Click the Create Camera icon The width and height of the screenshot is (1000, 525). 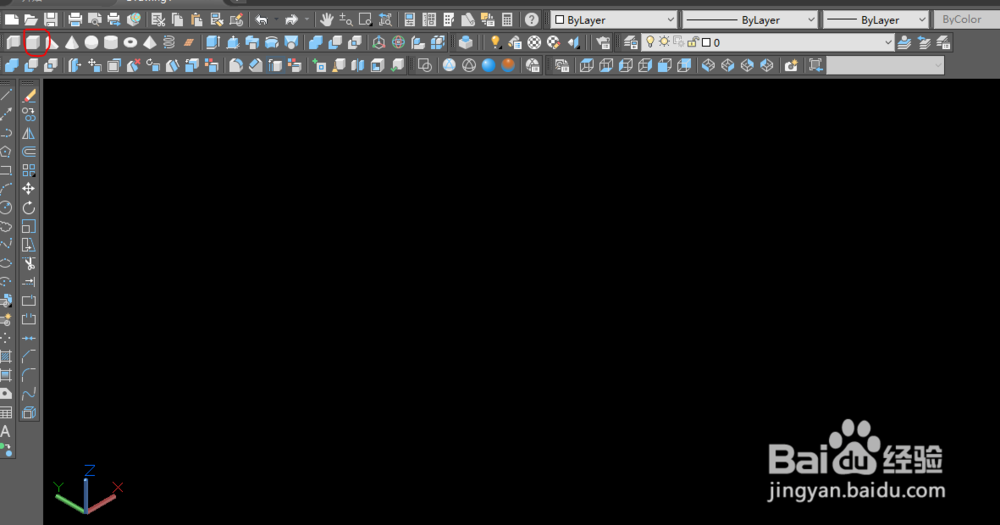791,66
